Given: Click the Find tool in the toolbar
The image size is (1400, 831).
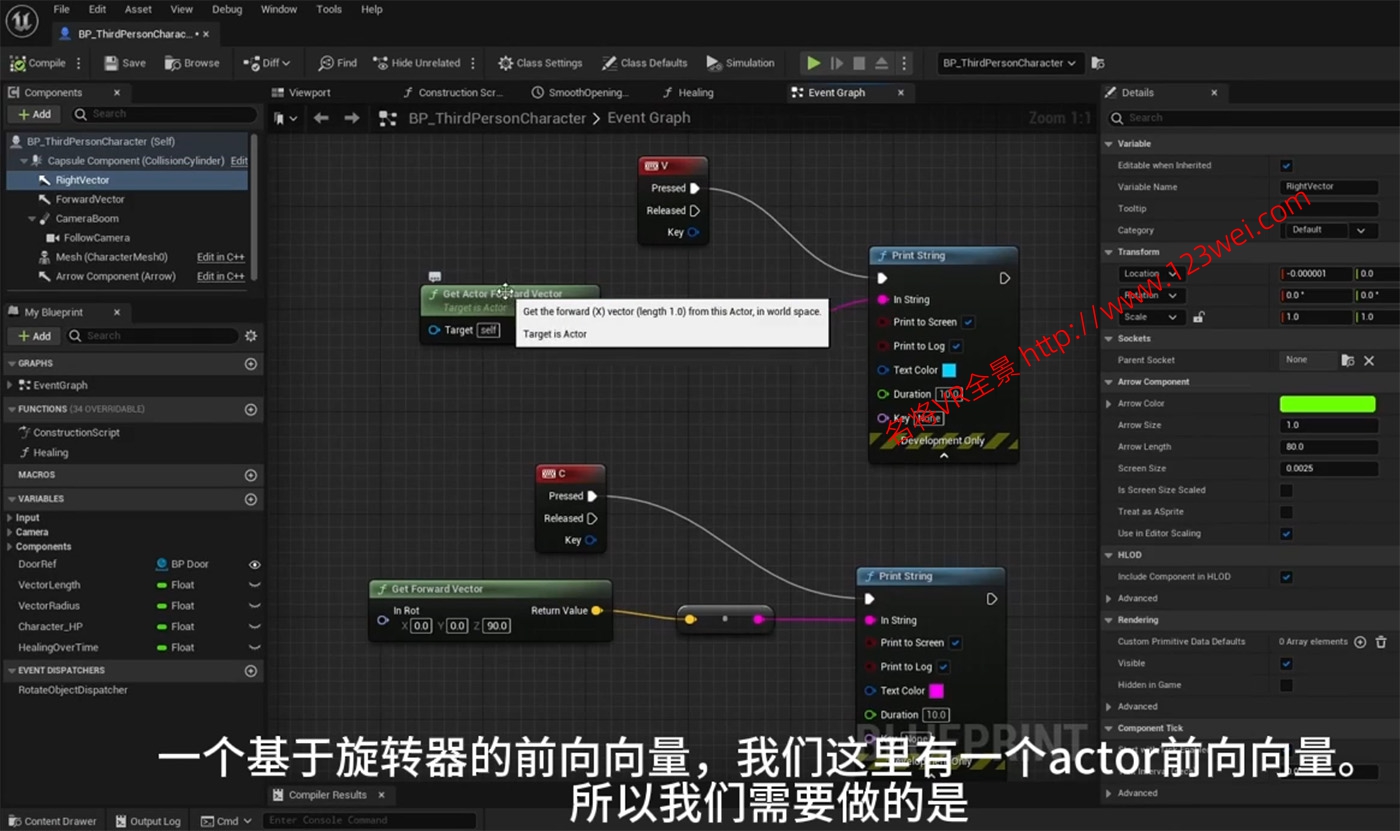Looking at the screenshot, I should [x=337, y=62].
